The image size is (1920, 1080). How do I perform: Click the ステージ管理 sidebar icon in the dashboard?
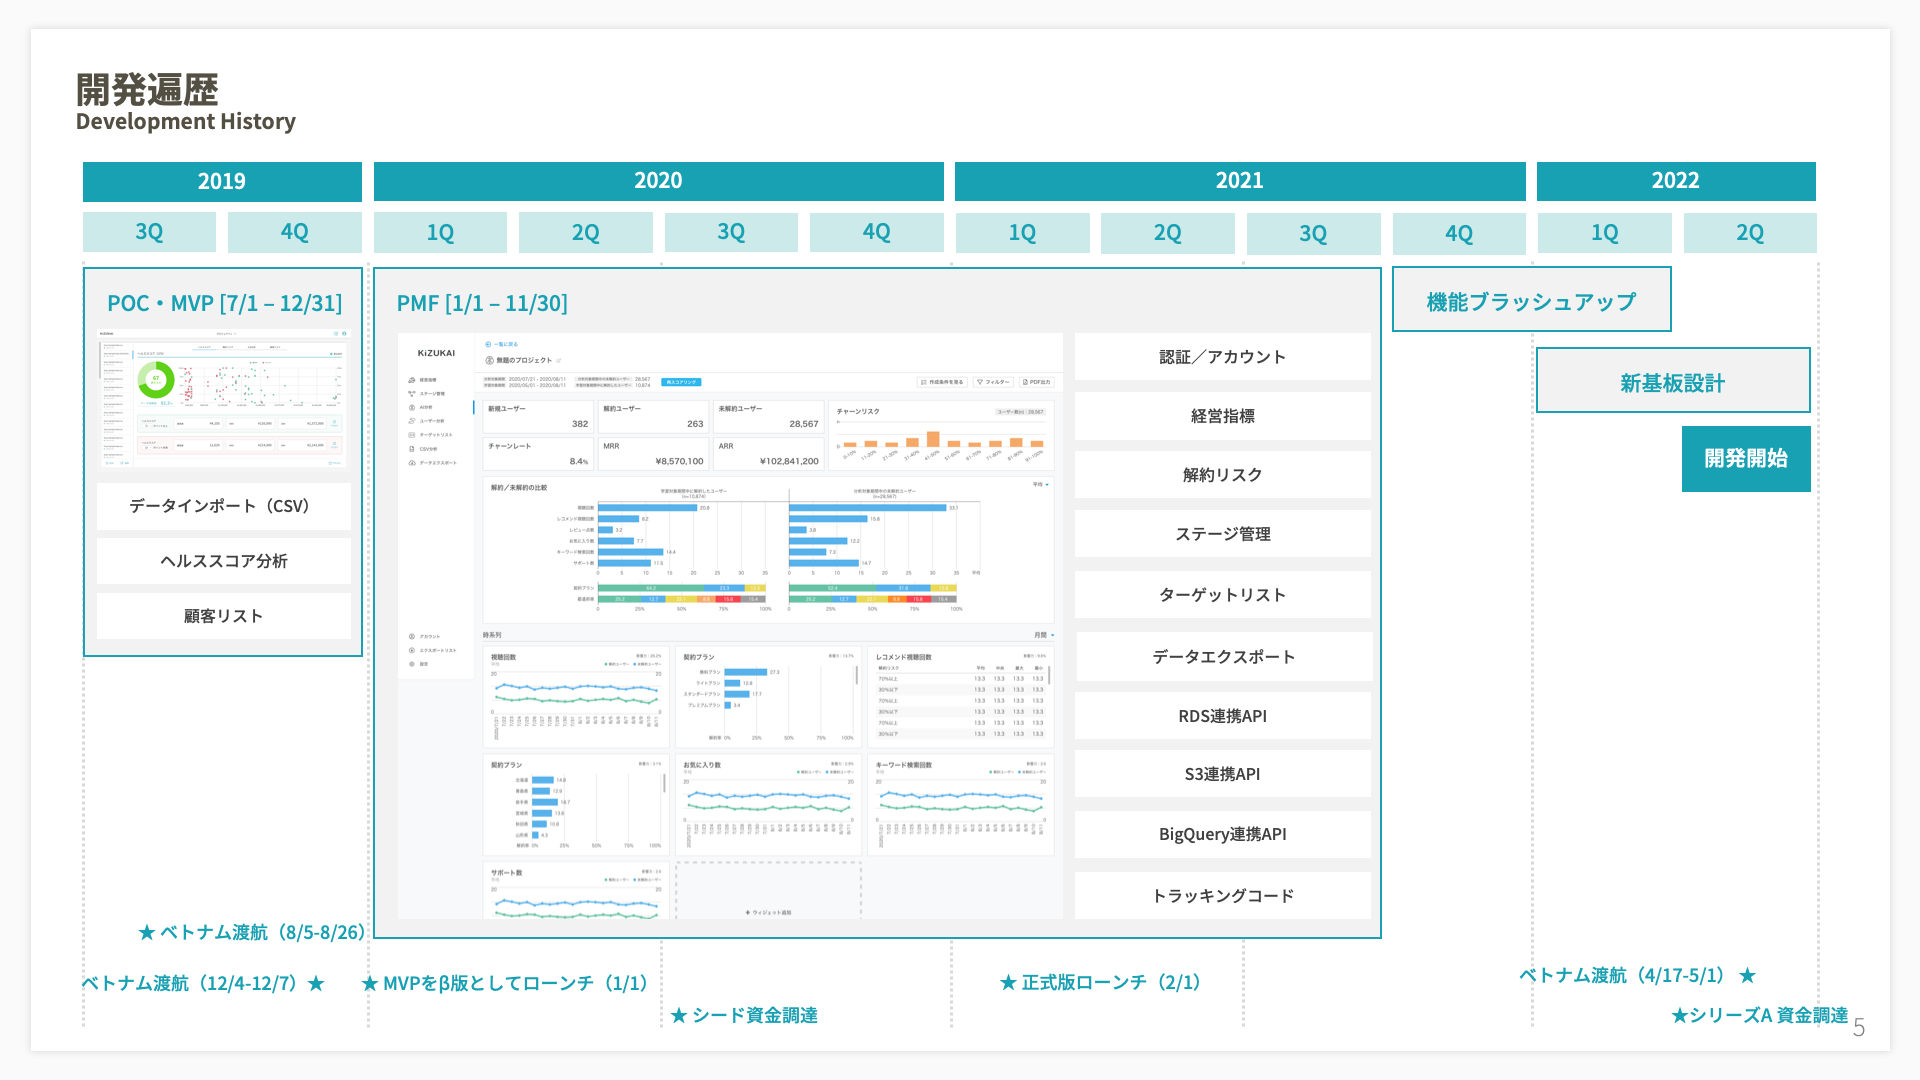[x=412, y=394]
